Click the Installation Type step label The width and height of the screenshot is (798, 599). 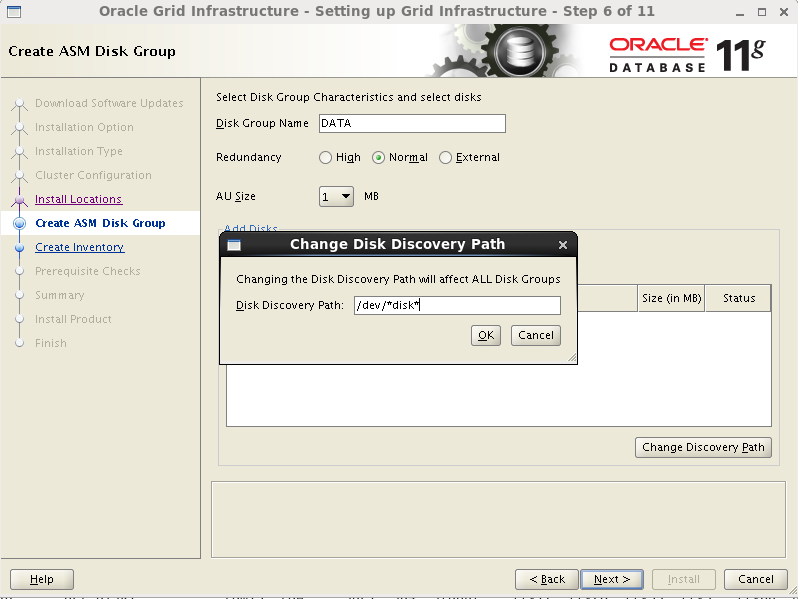pyautogui.click(x=78, y=151)
